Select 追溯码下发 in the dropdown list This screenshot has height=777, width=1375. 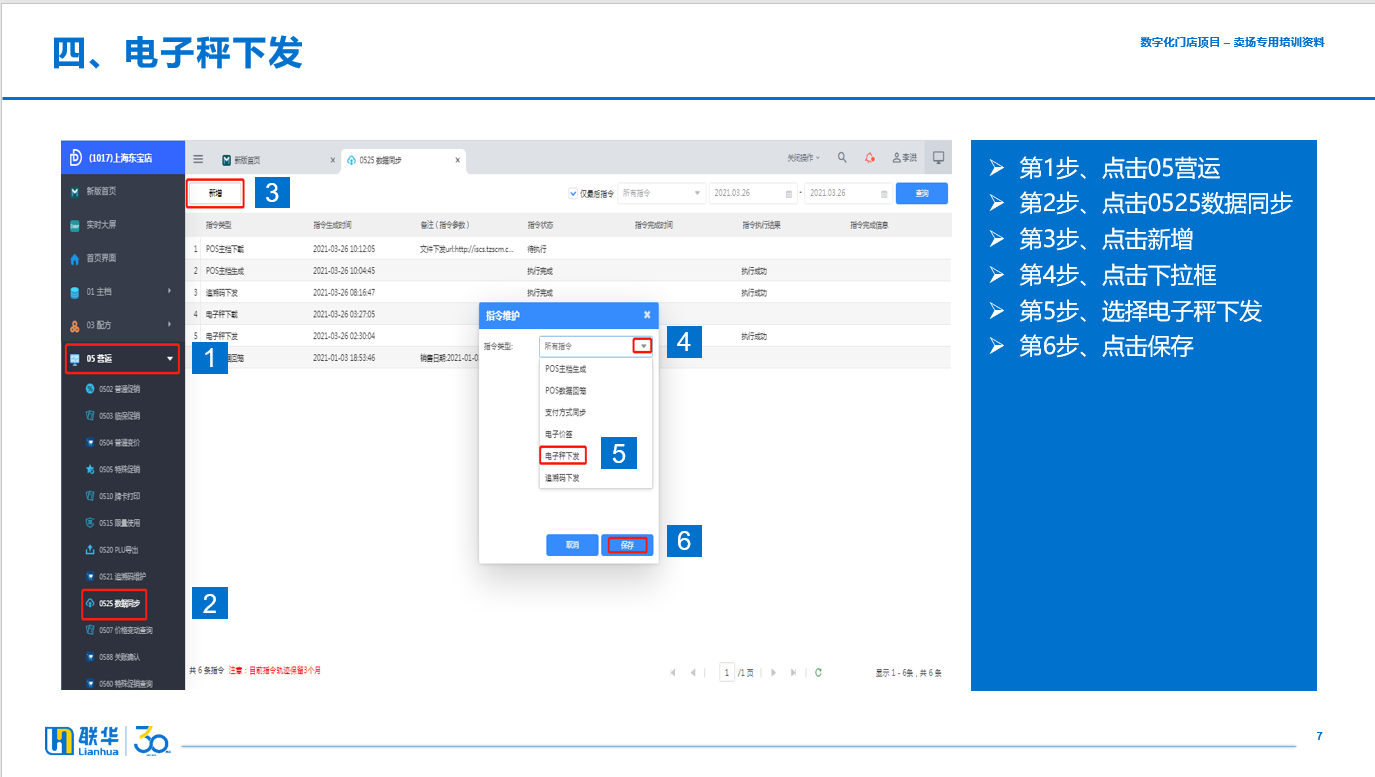596,478
